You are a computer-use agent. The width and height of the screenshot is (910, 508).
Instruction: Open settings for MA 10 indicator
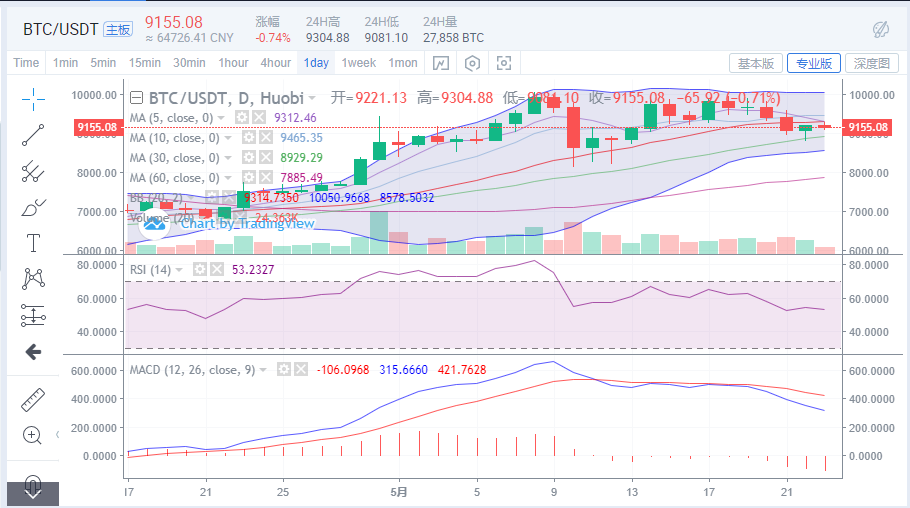click(248, 138)
